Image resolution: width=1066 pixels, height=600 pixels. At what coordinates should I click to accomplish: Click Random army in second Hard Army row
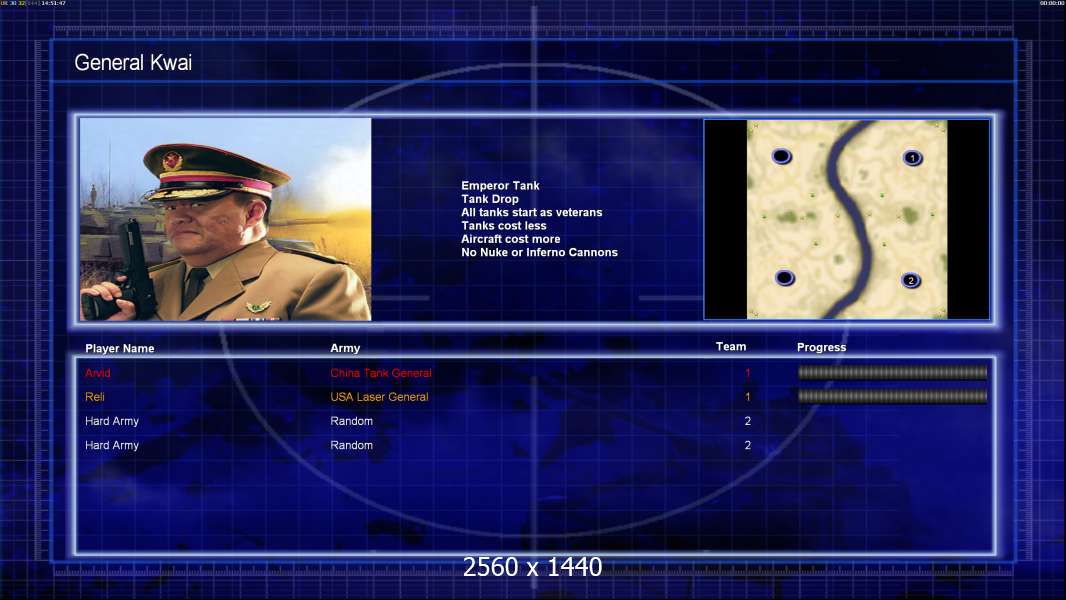pos(351,445)
